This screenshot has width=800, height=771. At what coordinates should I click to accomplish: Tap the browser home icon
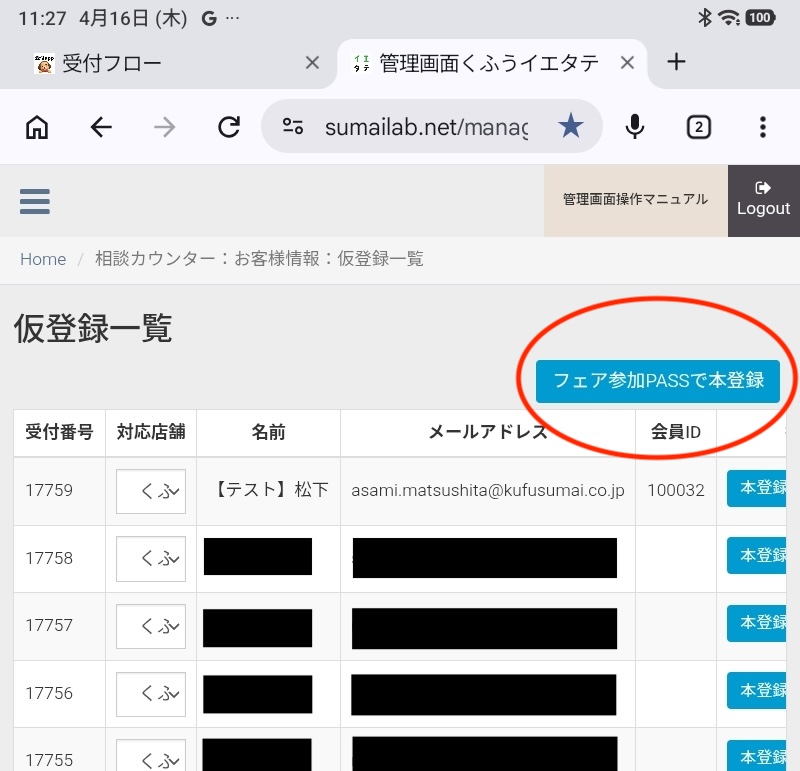tap(37, 126)
